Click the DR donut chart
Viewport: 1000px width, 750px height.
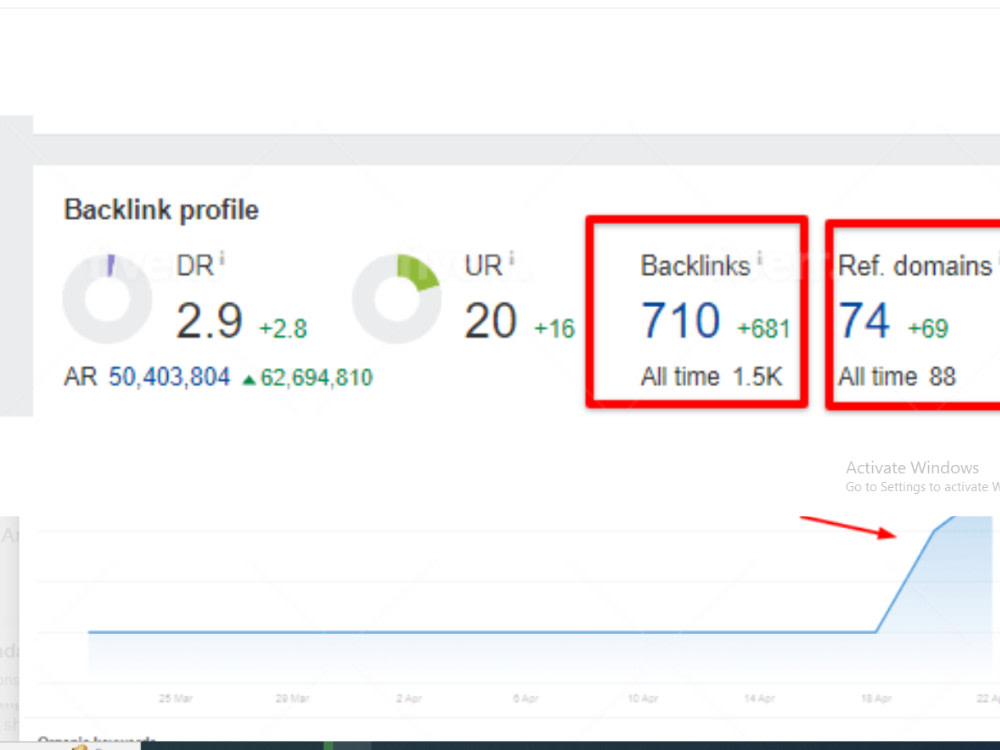coord(107,298)
